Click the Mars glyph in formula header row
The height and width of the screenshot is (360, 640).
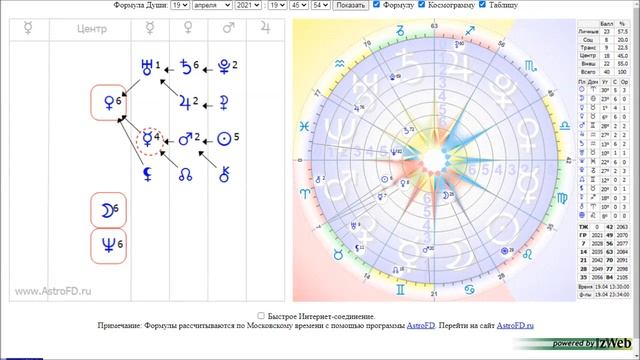229,28
